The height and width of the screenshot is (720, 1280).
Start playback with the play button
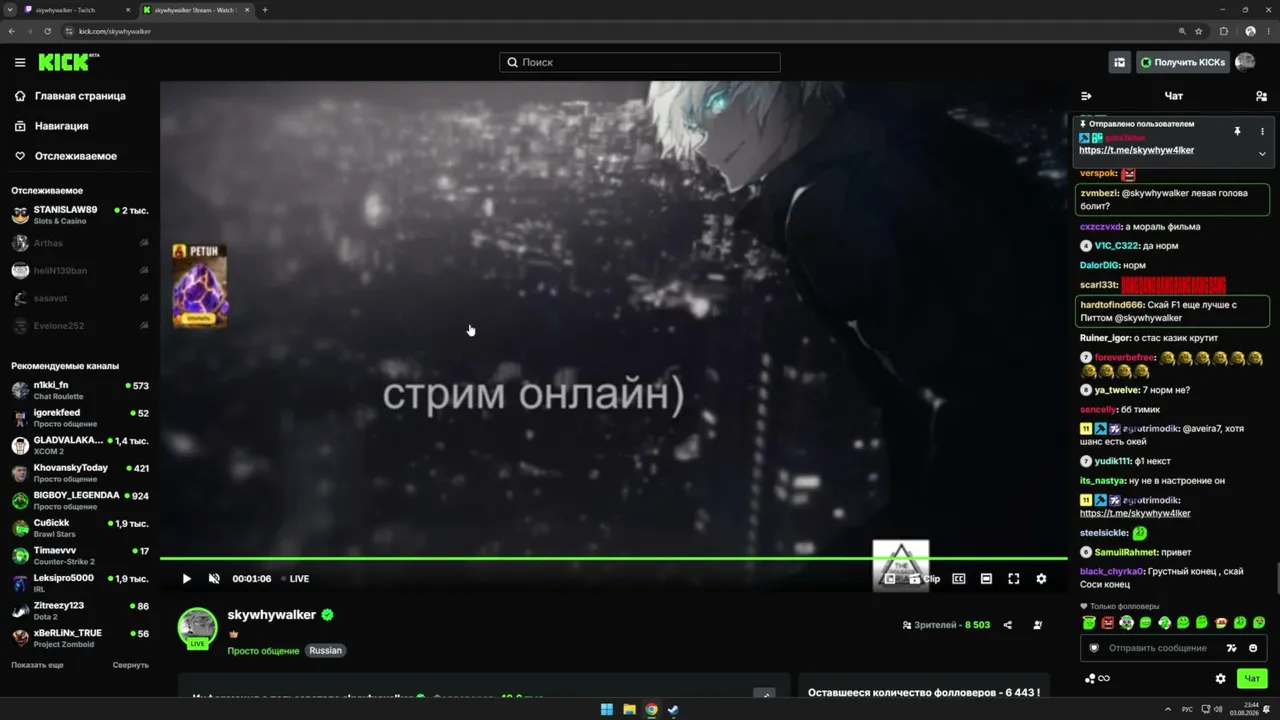(x=186, y=578)
